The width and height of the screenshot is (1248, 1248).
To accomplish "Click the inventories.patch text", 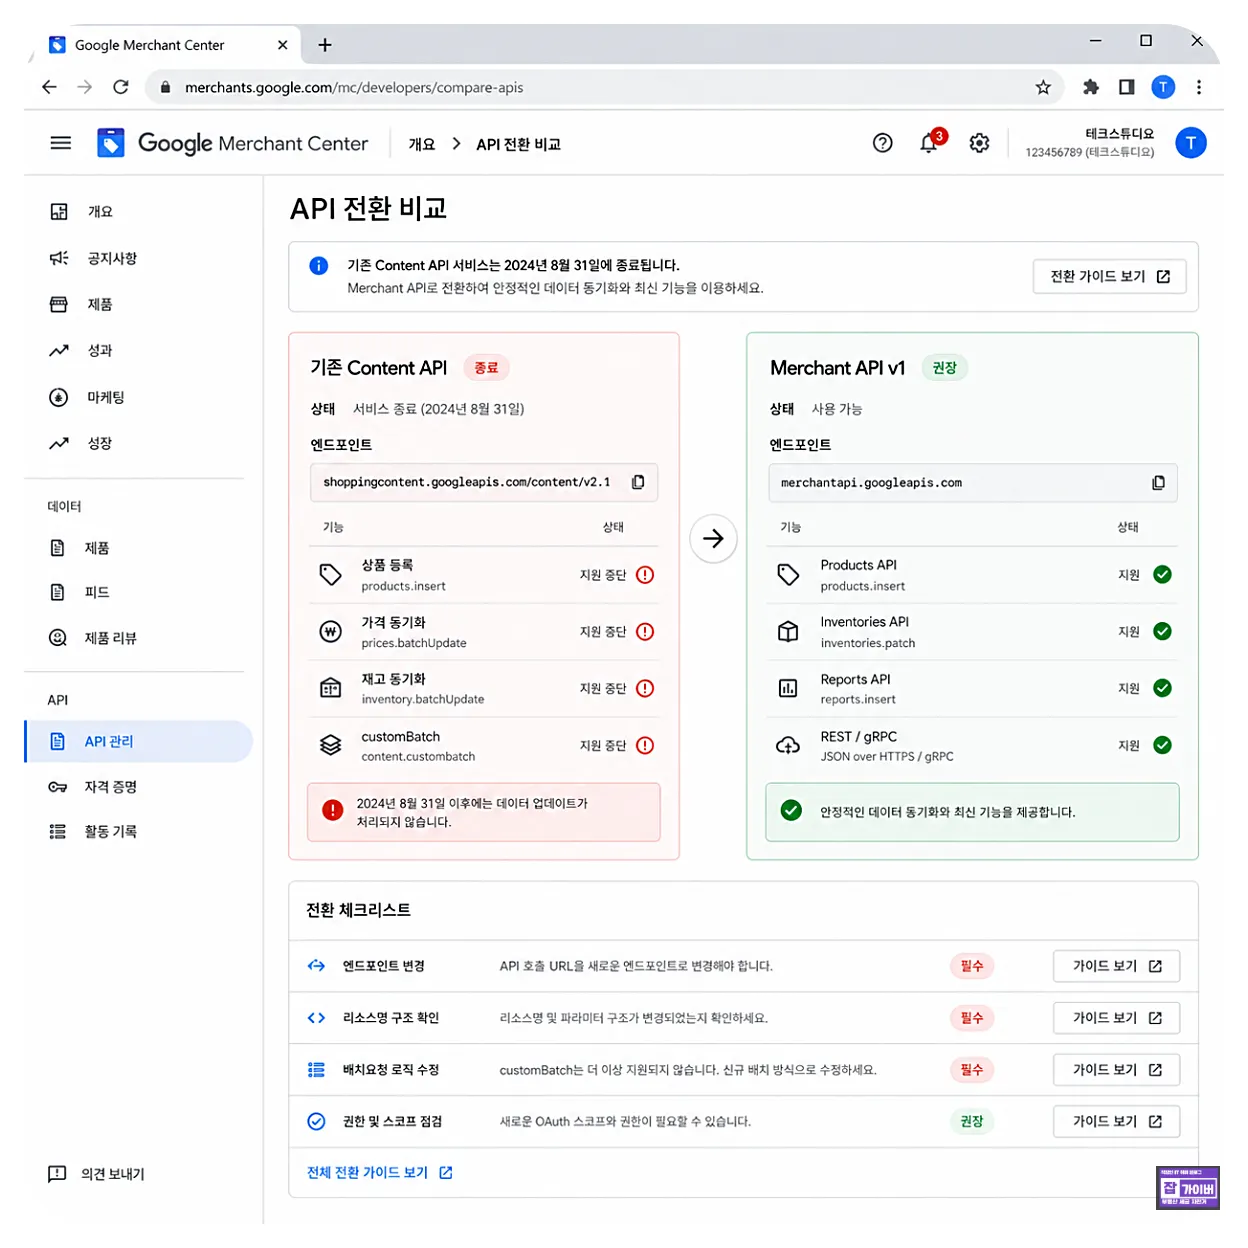I will [868, 643].
